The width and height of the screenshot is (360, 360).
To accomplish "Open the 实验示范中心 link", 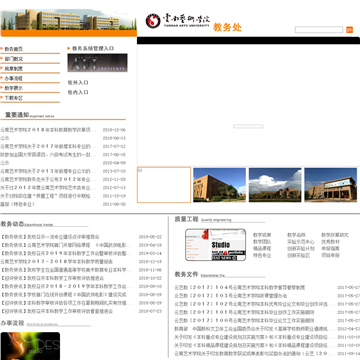I will pyautogui.click(x=301, y=242).
